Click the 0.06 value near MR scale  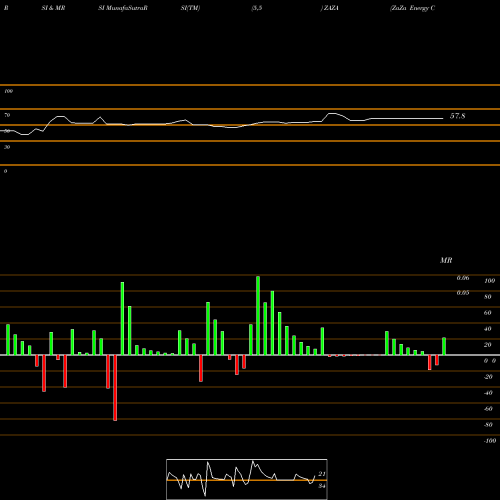point(463,278)
